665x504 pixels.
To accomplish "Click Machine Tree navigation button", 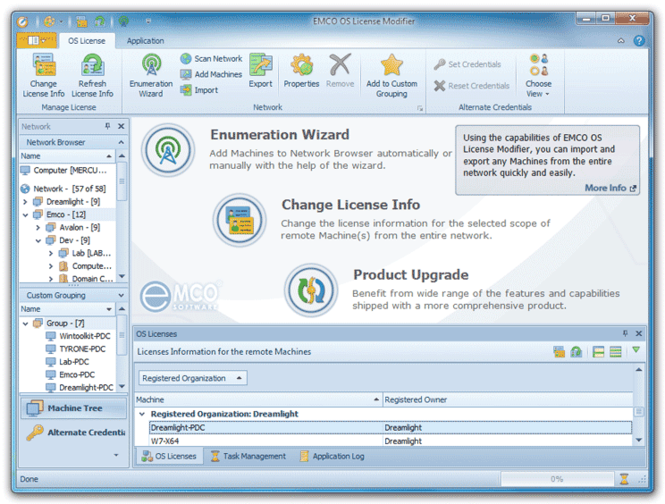I will (74, 408).
